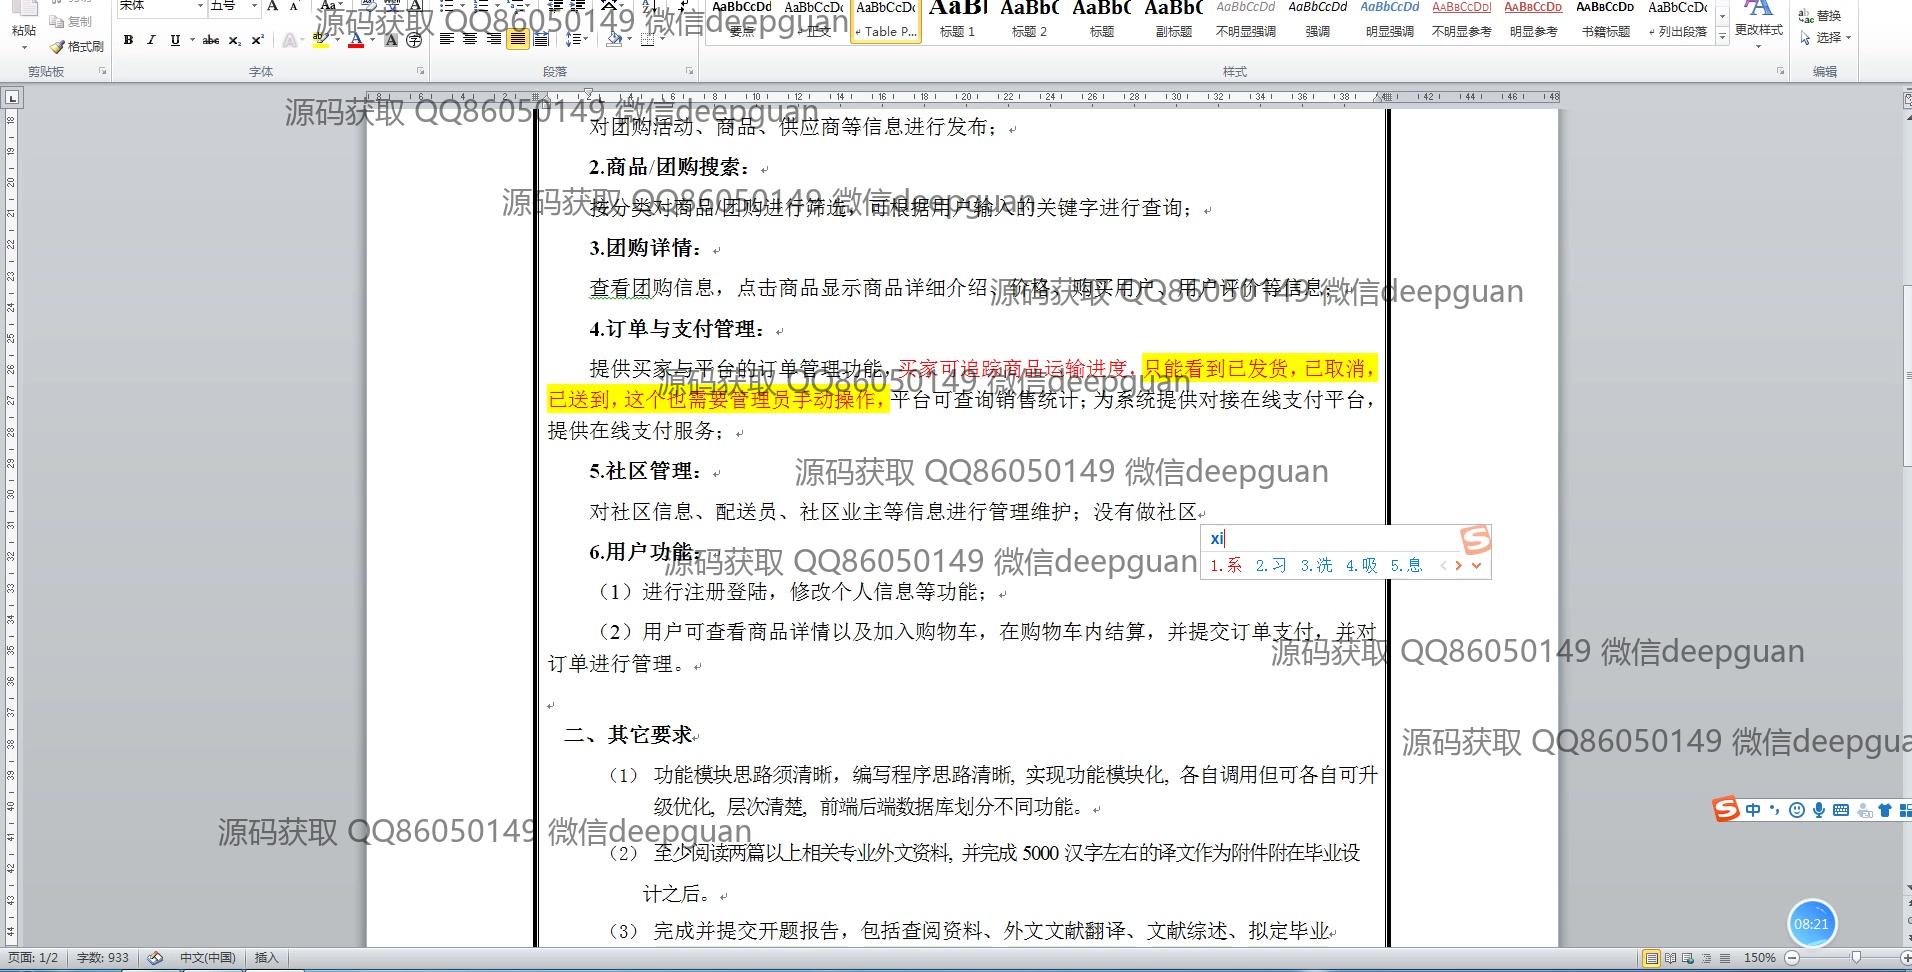Open the font size dropdown
Screen dimensions: 1912x972
pos(254,6)
